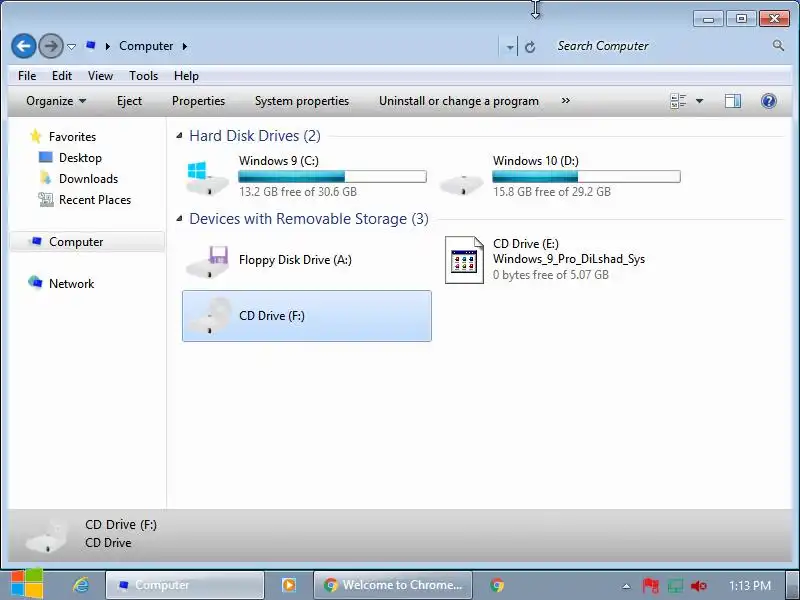Select the Windows 10 (D:) drive icon
This screenshot has width=800, height=600.
[x=461, y=184]
